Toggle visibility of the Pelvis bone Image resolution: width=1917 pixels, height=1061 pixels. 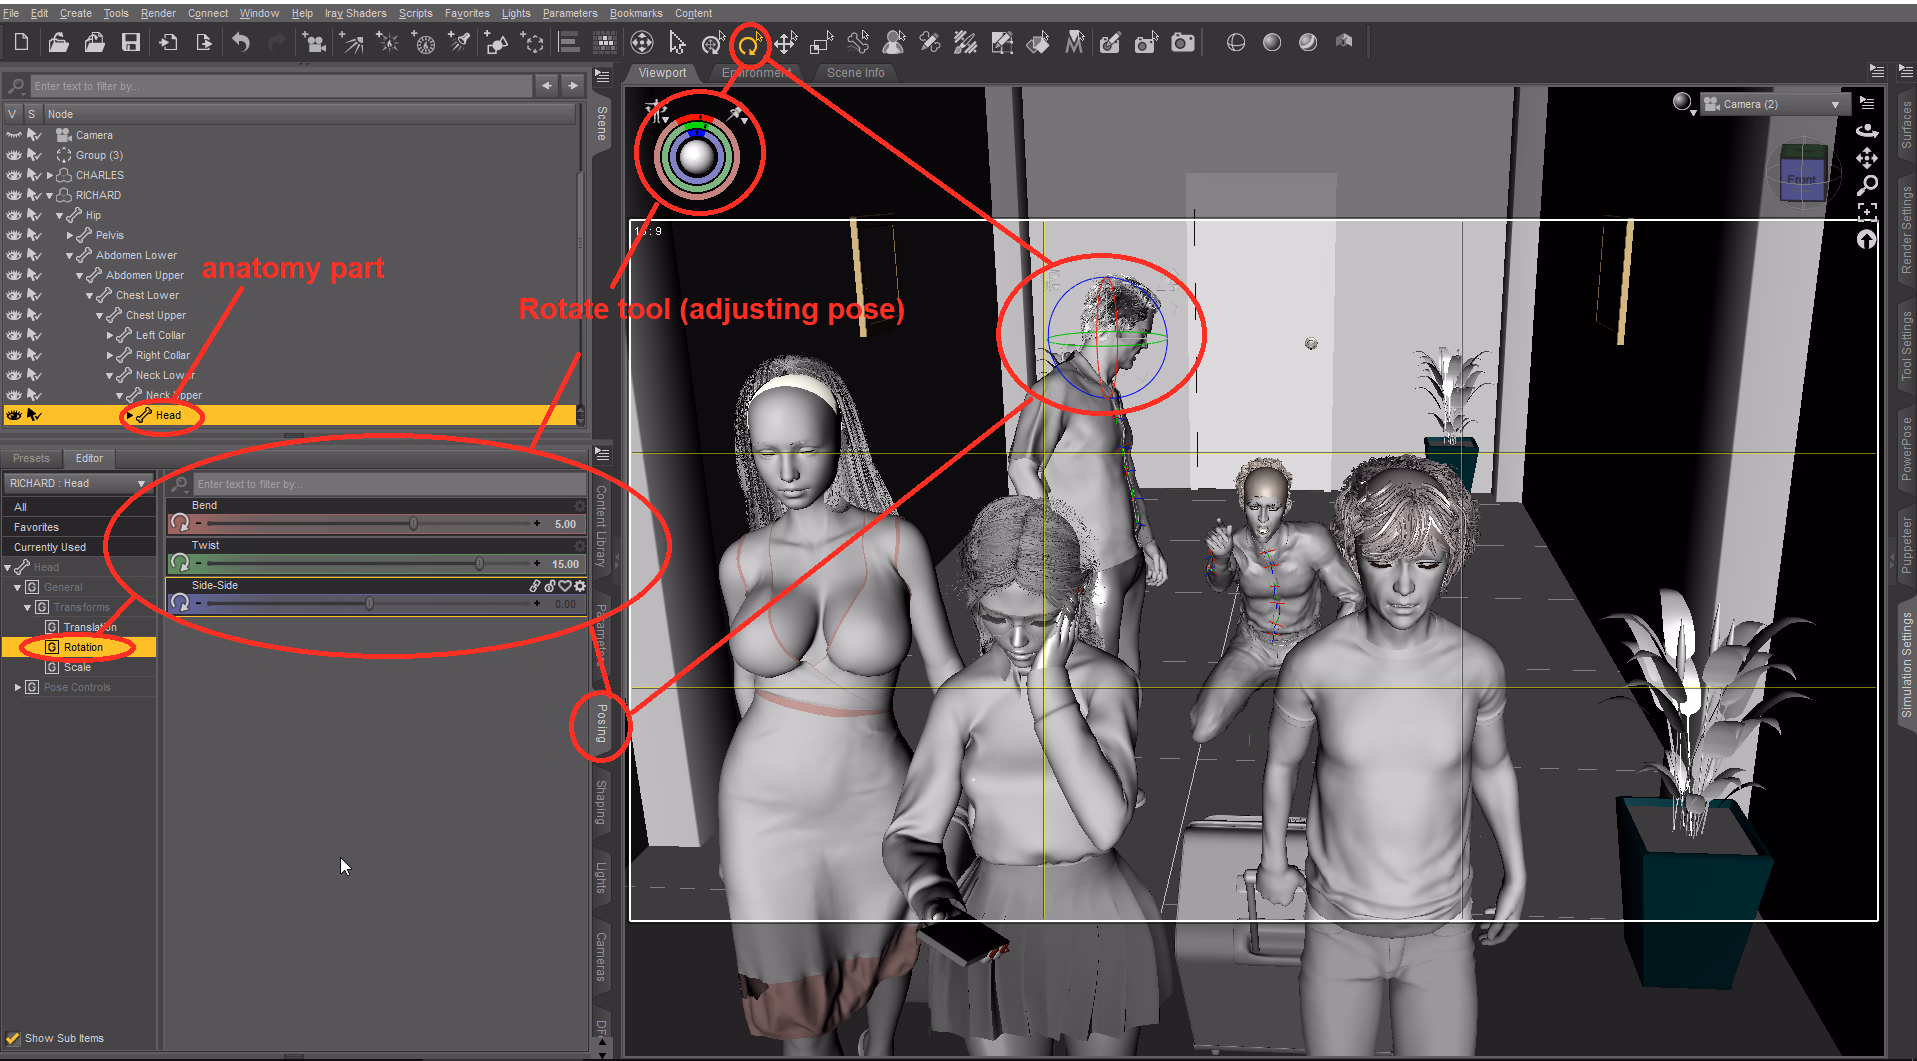pos(14,235)
